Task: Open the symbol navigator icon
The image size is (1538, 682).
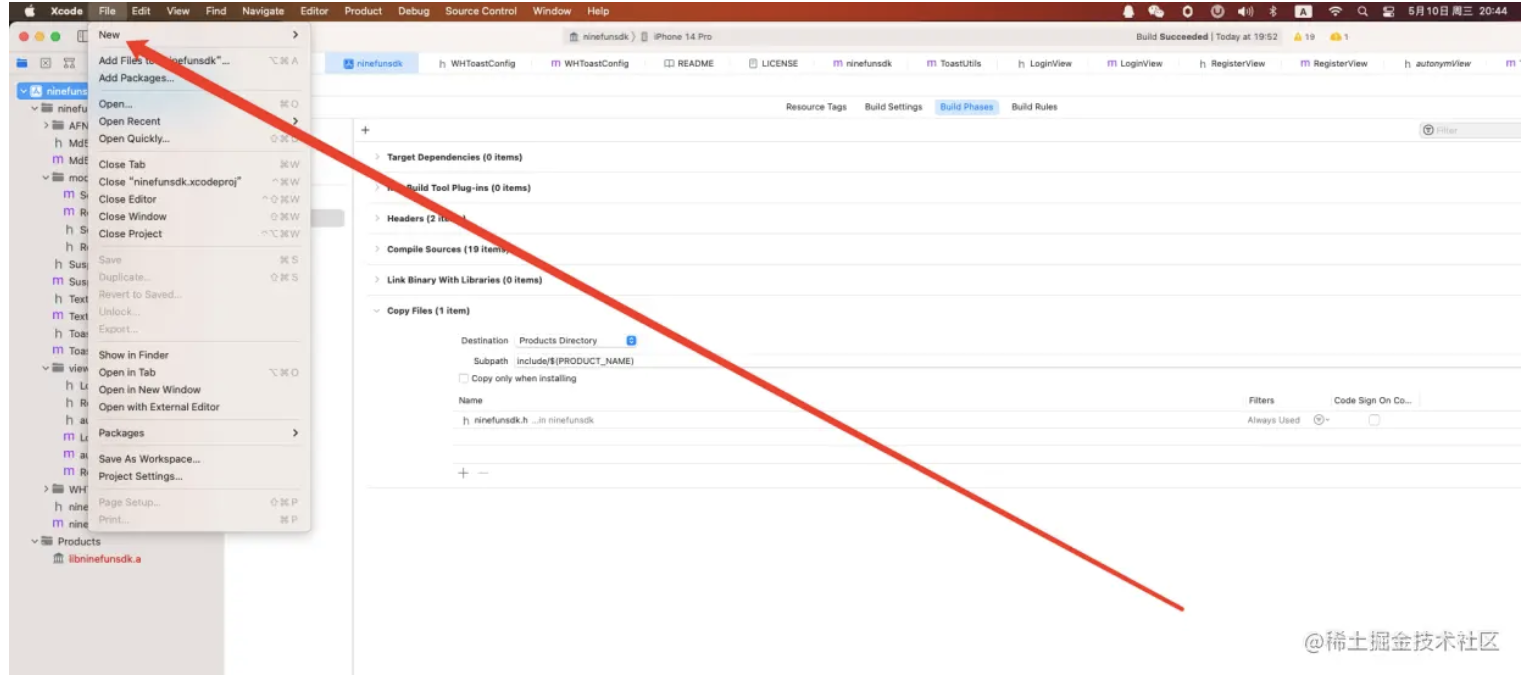Action: pos(70,63)
